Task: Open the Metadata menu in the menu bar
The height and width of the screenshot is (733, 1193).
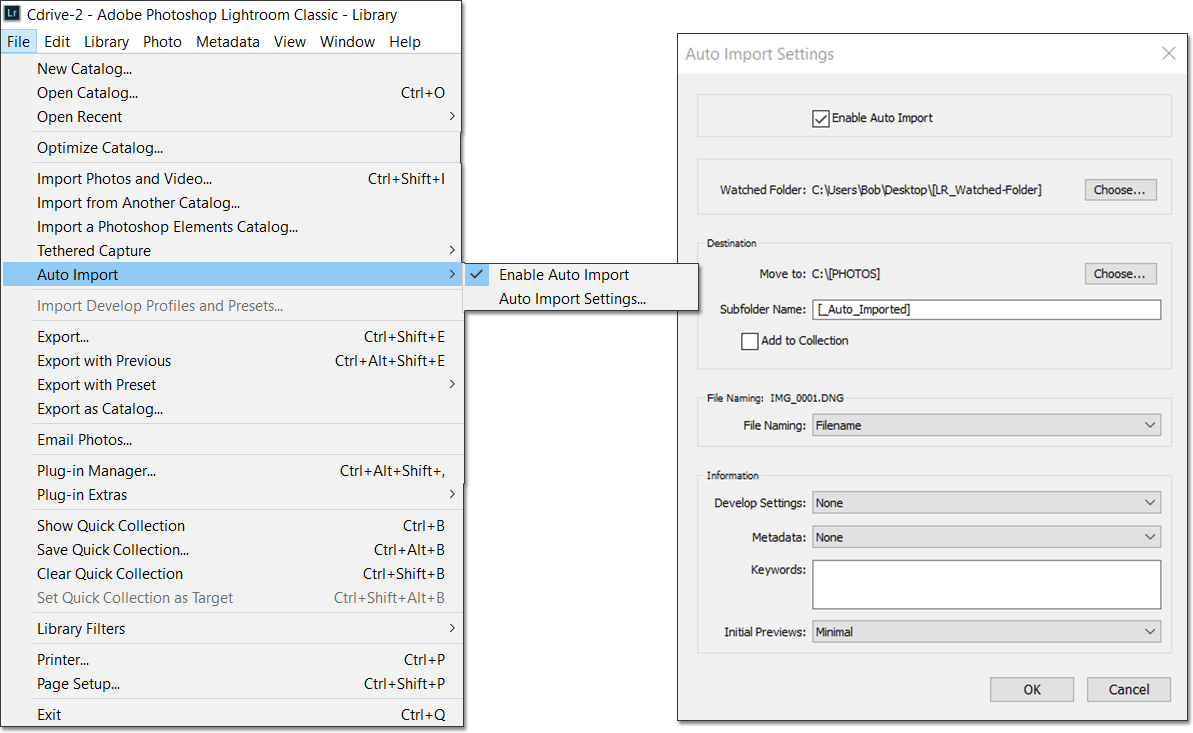Action: click(227, 42)
